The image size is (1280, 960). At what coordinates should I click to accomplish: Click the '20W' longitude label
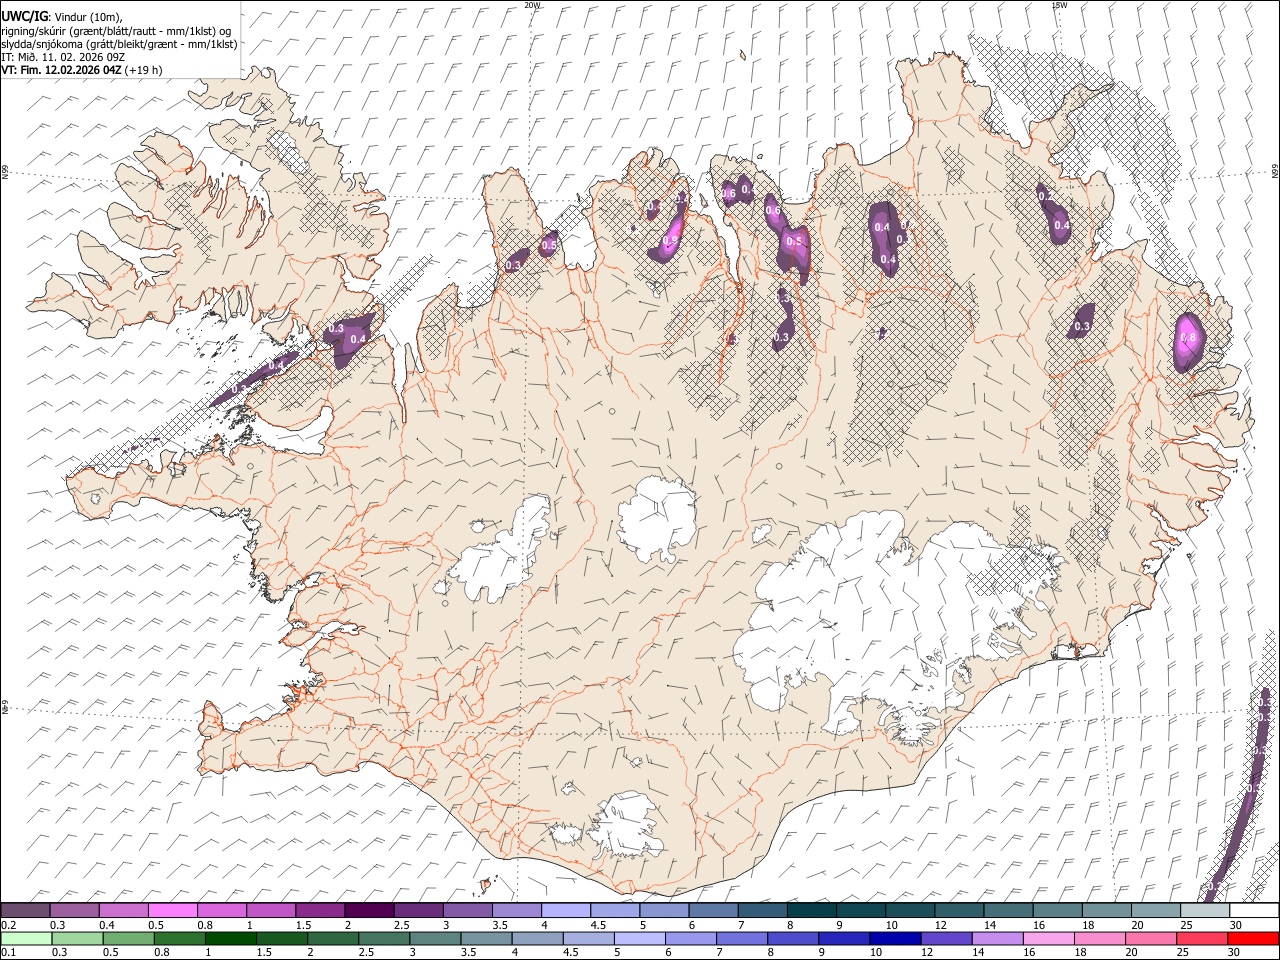(x=532, y=5)
